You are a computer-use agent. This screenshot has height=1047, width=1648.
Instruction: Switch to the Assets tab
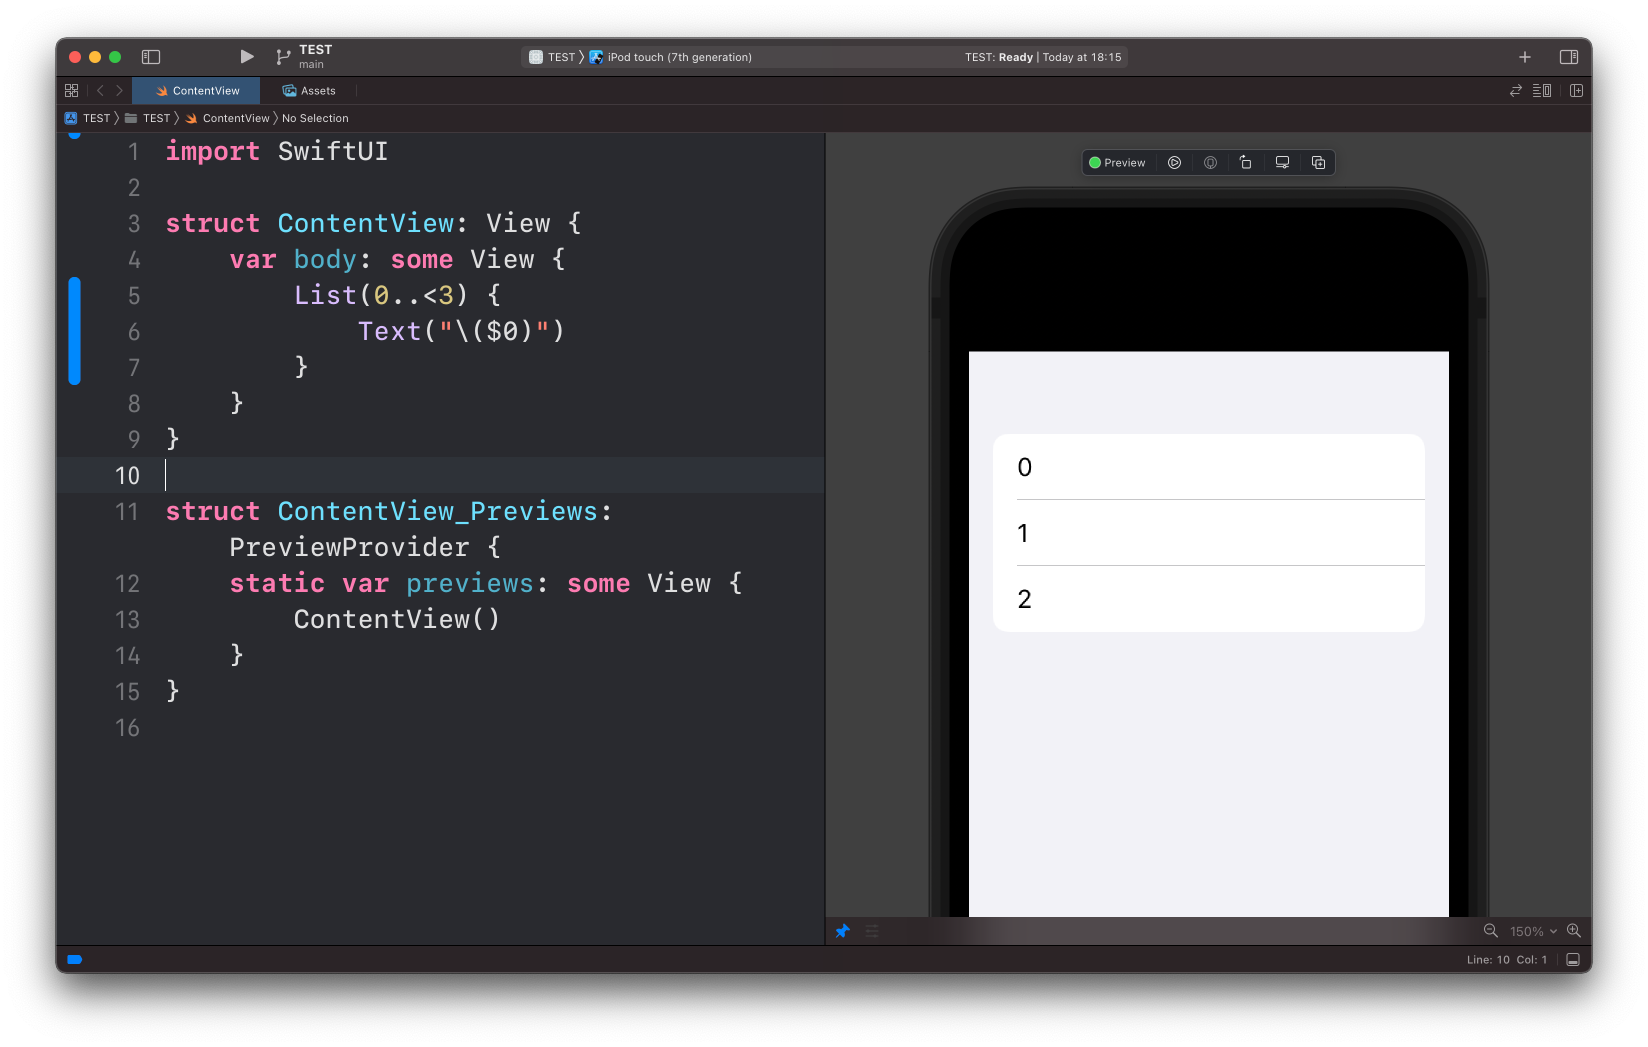[x=309, y=91]
